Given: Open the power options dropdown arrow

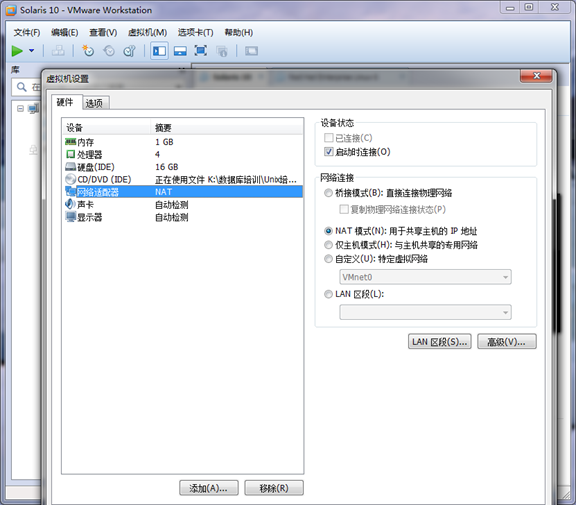Looking at the screenshot, I should click(x=32, y=51).
